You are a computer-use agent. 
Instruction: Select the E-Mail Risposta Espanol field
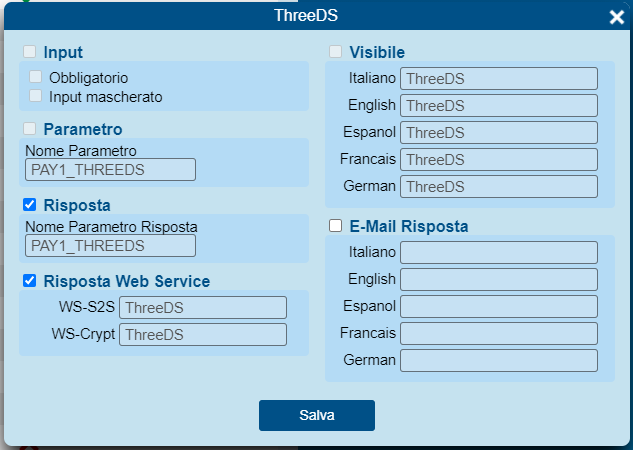[499, 306]
